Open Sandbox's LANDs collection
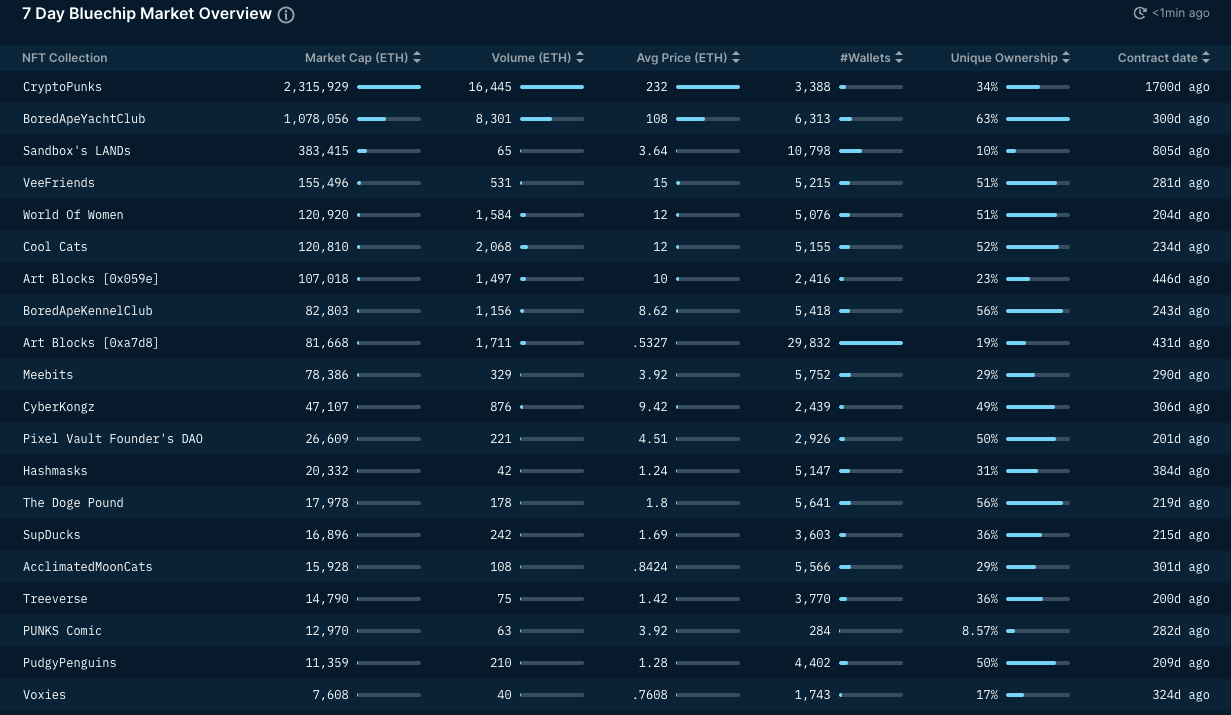1231x715 pixels. [77, 151]
